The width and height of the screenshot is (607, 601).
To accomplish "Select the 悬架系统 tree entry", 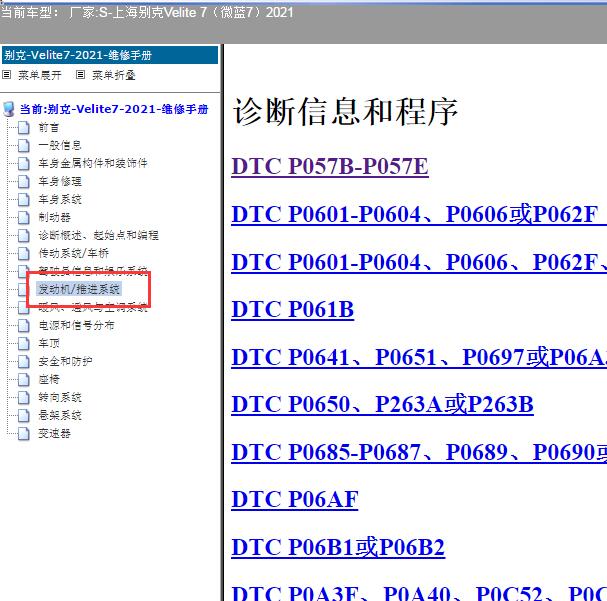I will point(60,415).
